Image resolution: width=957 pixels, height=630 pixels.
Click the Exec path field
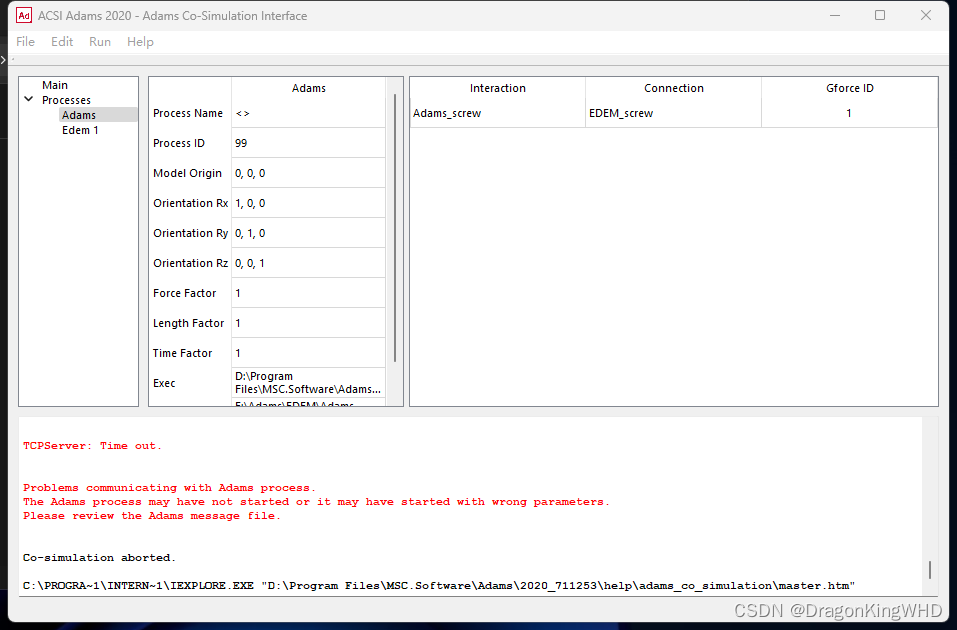(308, 383)
